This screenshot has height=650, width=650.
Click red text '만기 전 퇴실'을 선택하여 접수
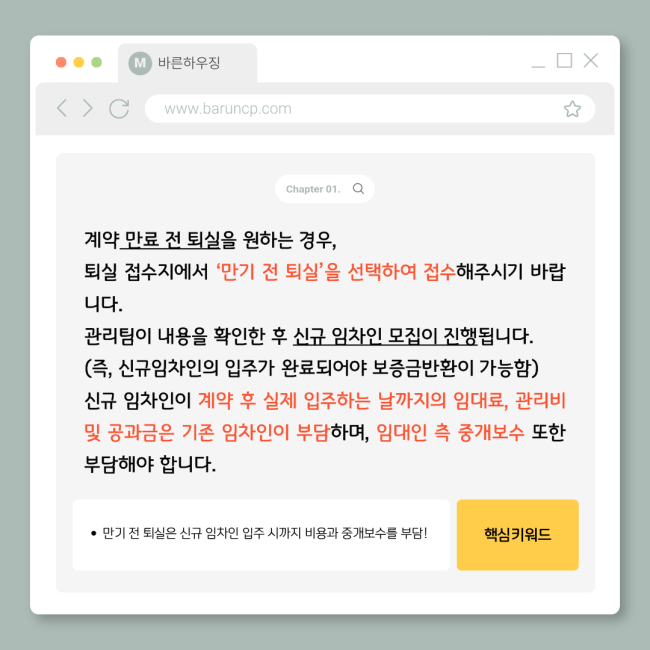coord(336,272)
